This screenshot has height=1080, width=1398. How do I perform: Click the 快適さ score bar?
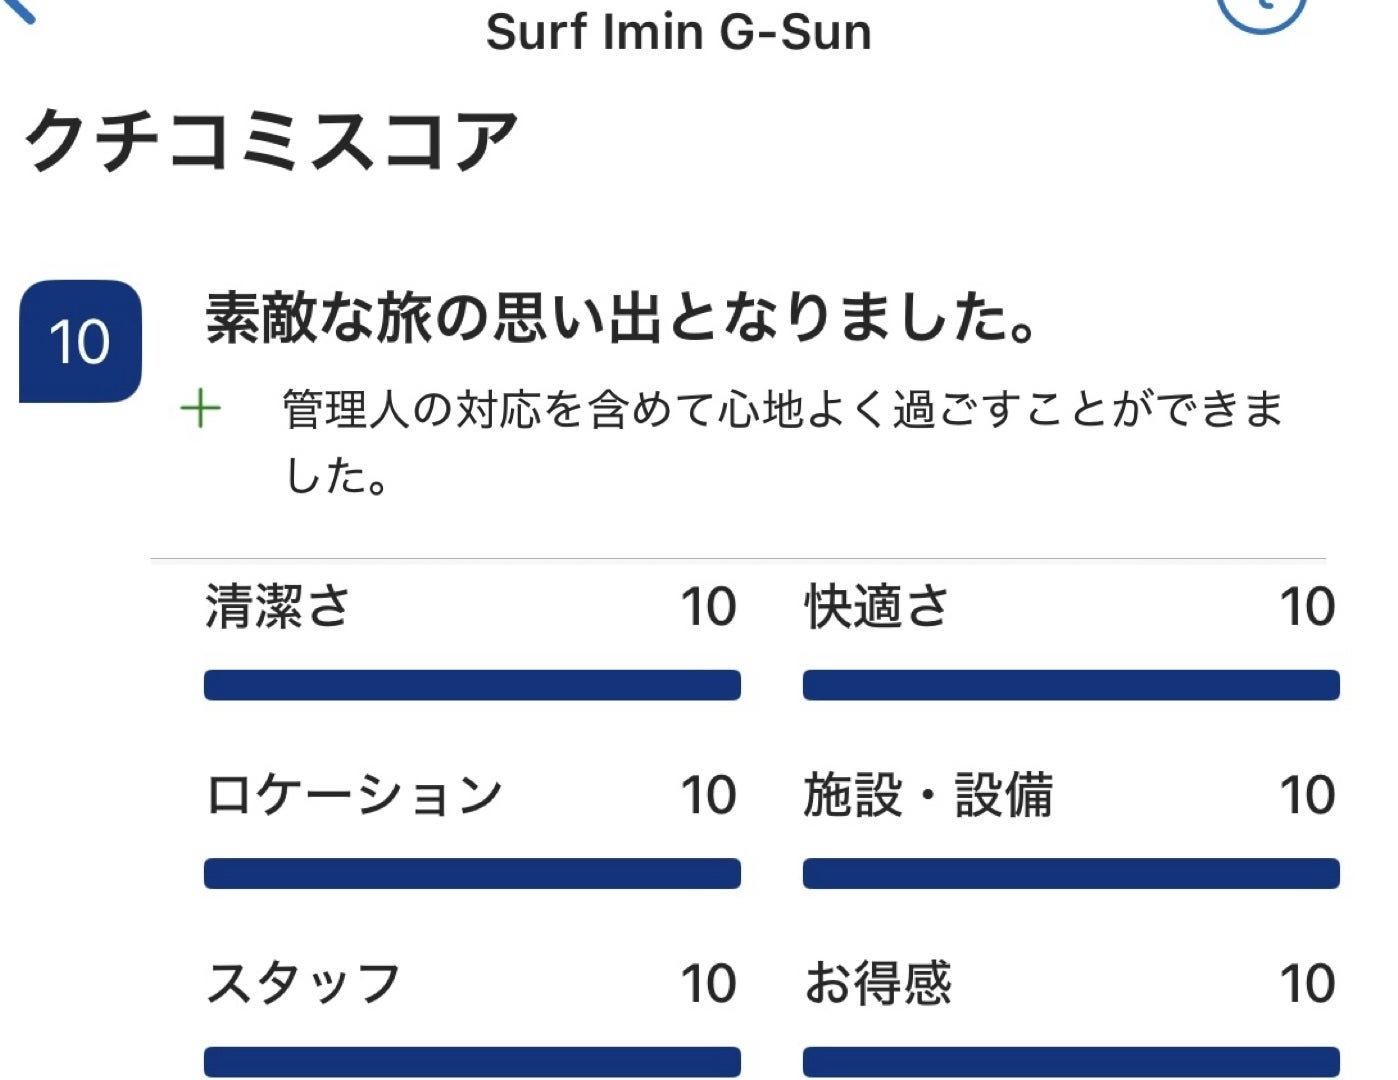[1071, 685]
